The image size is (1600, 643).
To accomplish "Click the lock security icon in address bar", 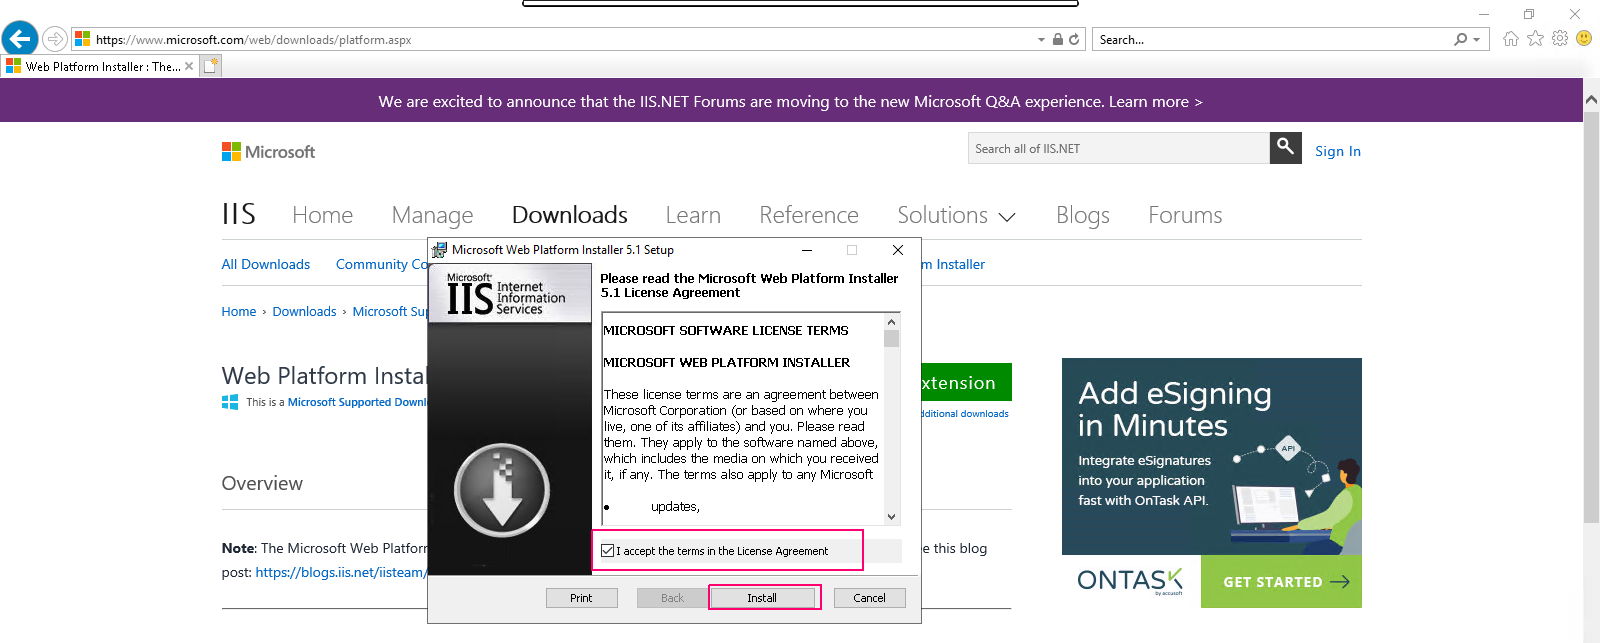I will (1058, 40).
